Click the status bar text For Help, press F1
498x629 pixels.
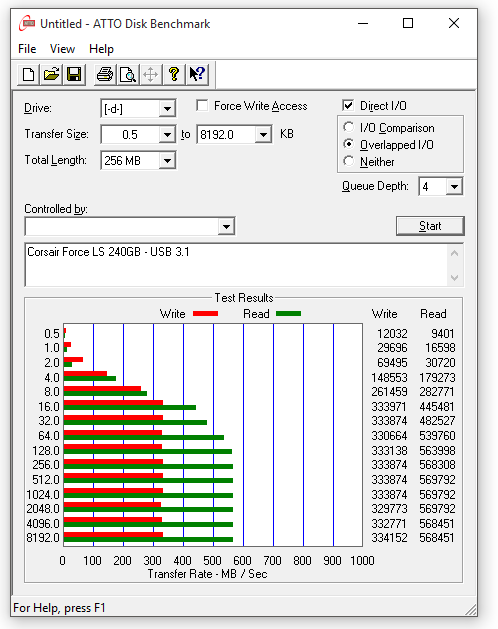coord(59,608)
